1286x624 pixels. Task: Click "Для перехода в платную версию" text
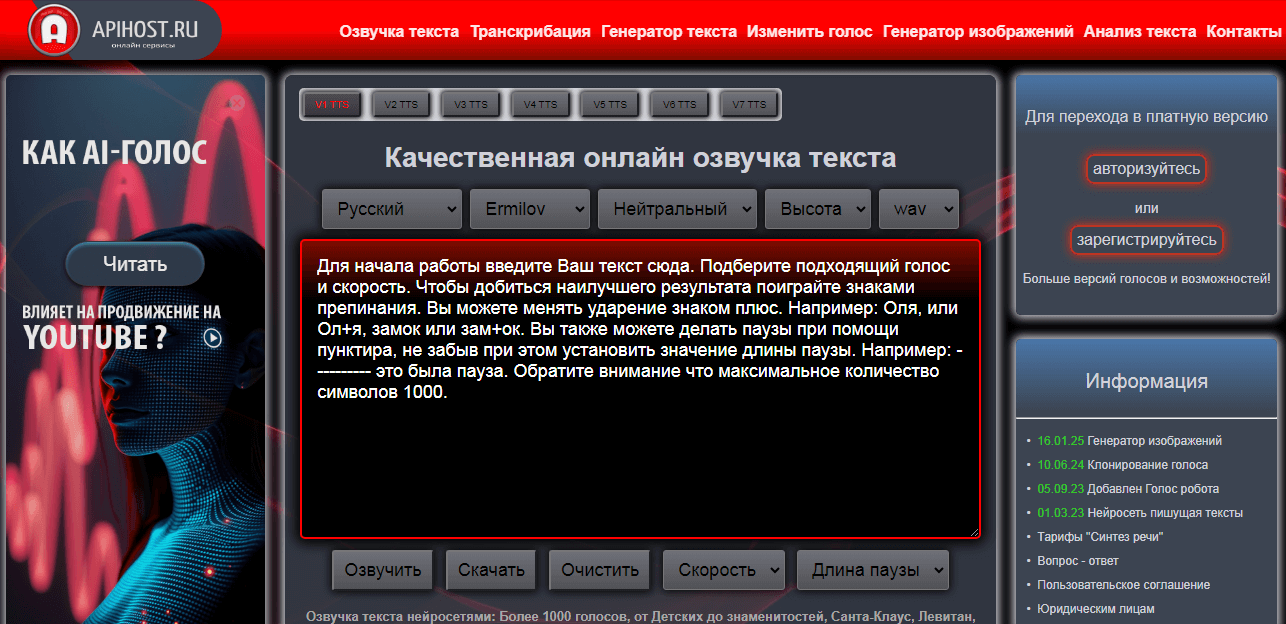tap(1146, 117)
